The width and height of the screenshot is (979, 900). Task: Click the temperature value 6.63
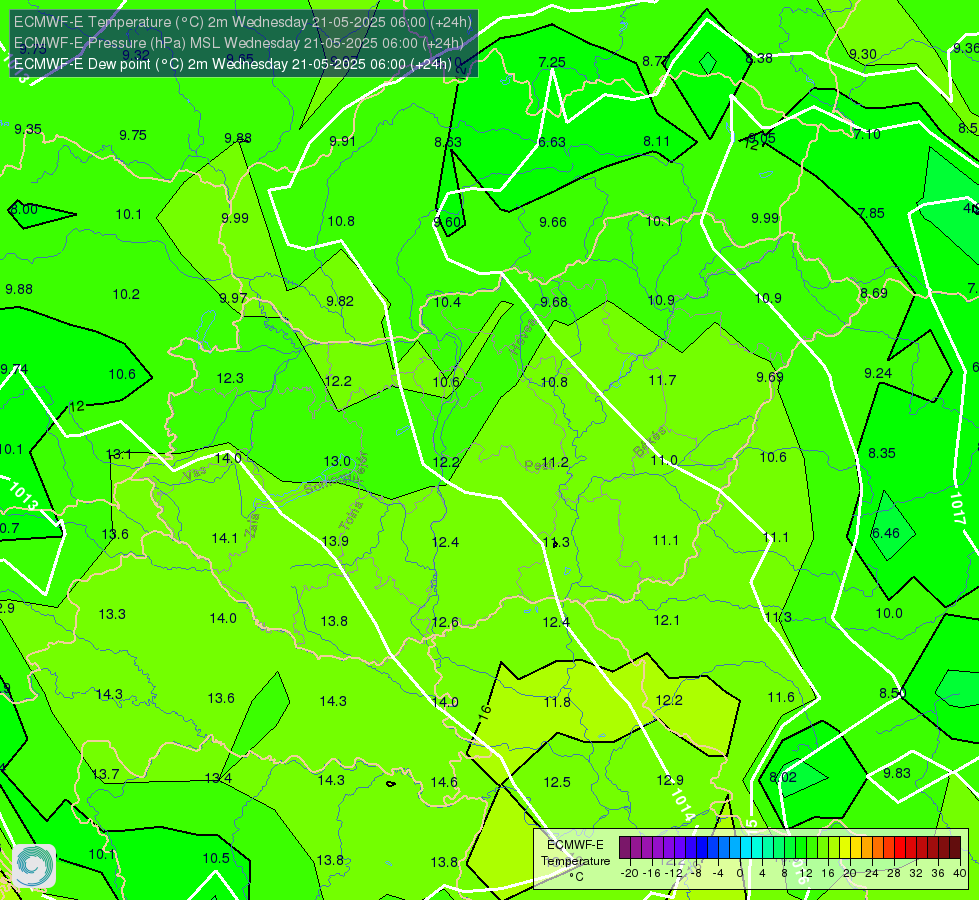tap(552, 142)
